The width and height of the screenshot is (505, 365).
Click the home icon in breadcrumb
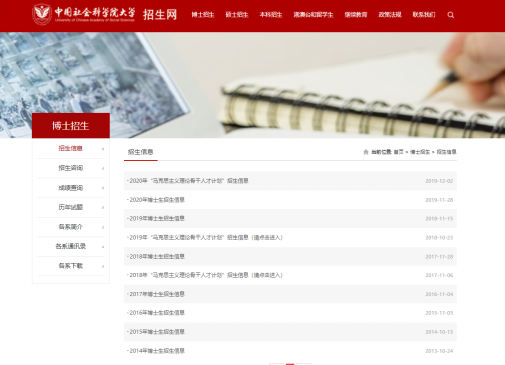tap(366, 152)
